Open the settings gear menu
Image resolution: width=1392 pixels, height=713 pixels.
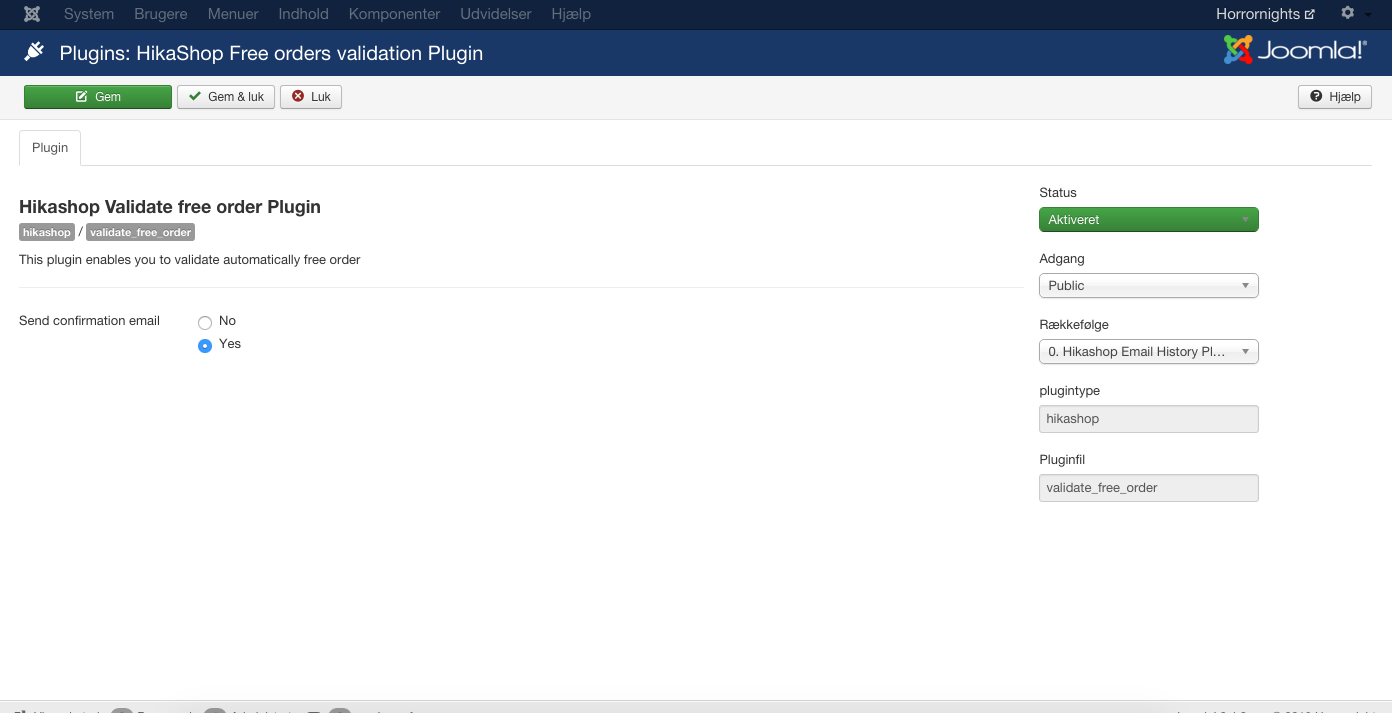(1348, 14)
